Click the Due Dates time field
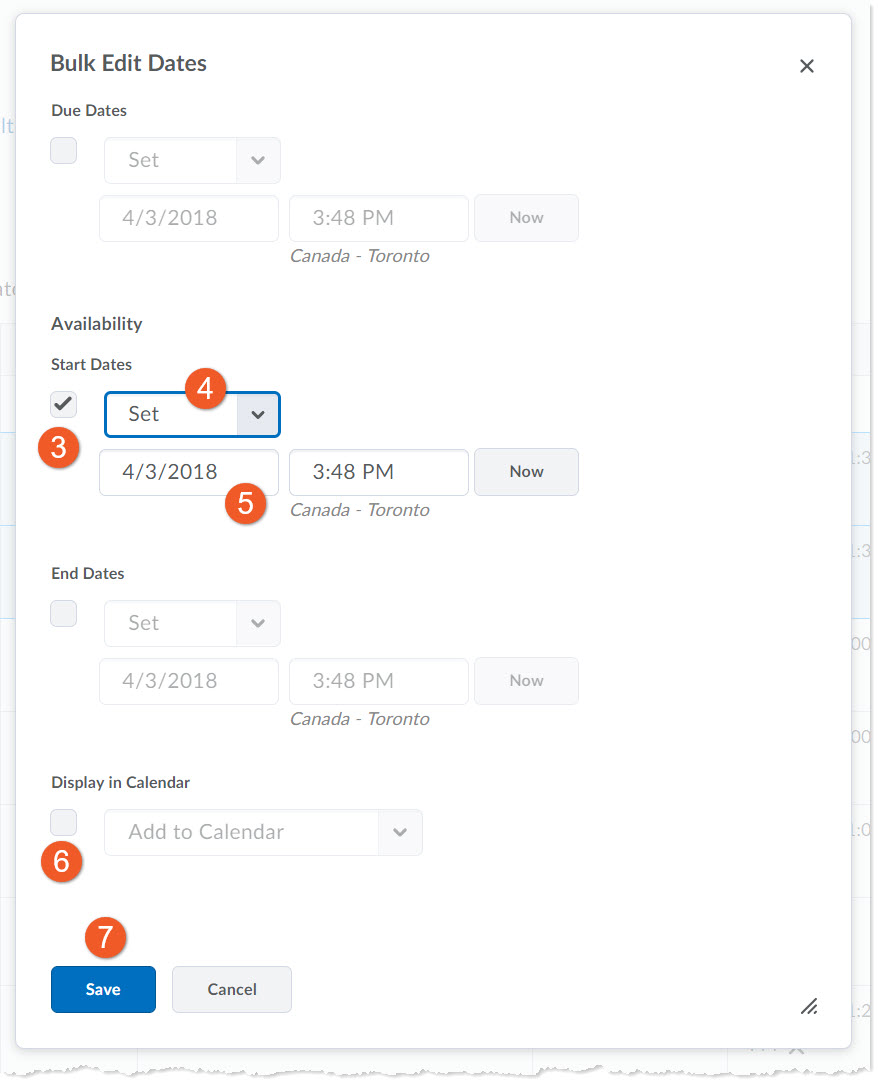 pyautogui.click(x=378, y=218)
